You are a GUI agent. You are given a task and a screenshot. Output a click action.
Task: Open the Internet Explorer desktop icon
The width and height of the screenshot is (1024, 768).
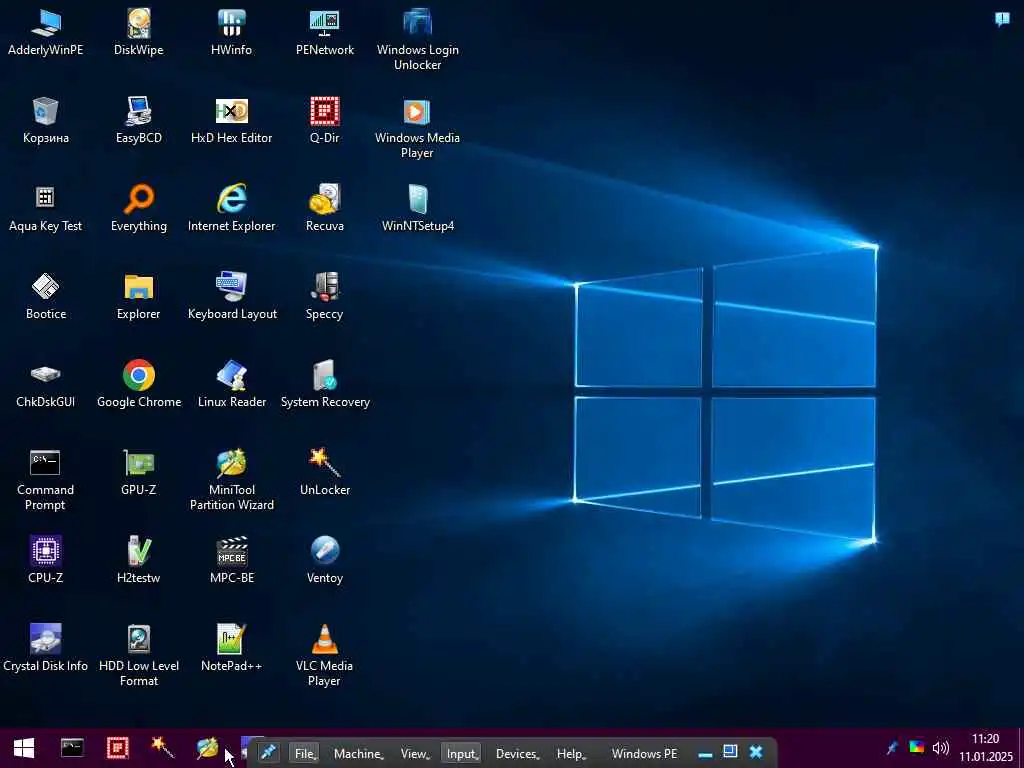(x=231, y=209)
